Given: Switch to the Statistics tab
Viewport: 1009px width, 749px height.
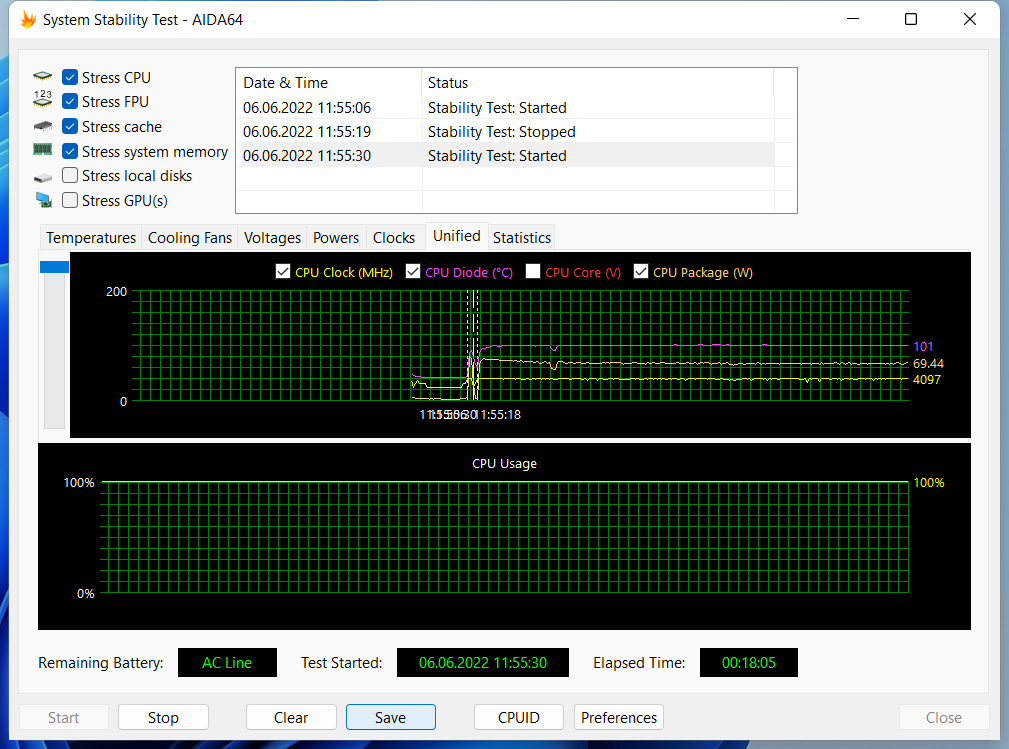Looking at the screenshot, I should pyautogui.click(x=521, y=237).
